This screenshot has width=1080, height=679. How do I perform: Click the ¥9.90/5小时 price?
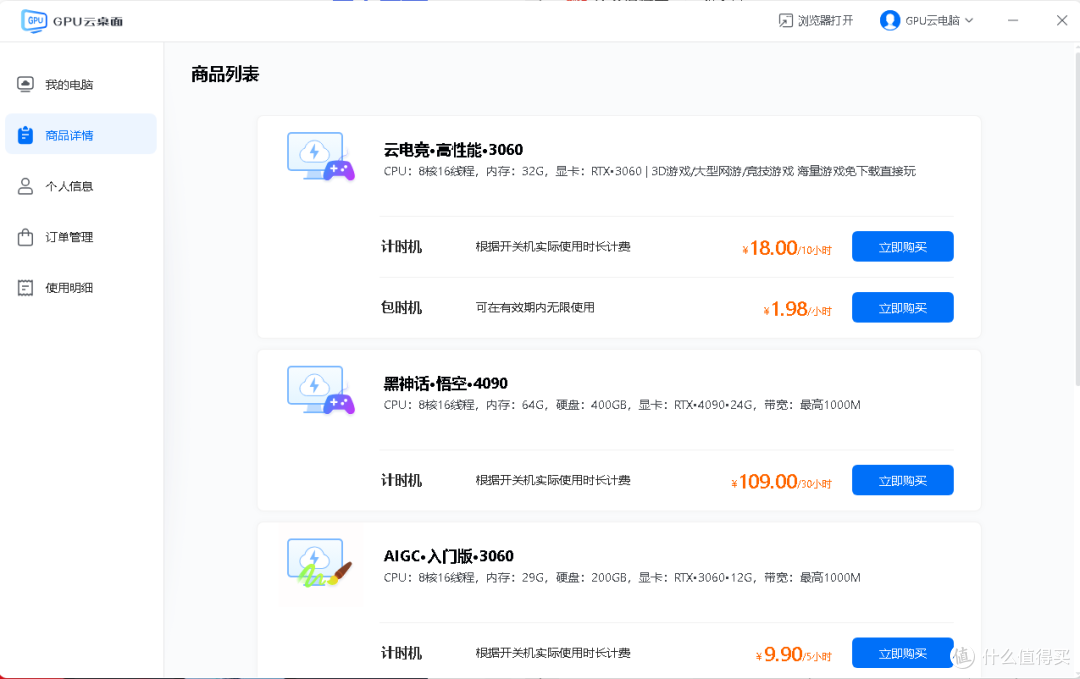(x=793, y=654)
